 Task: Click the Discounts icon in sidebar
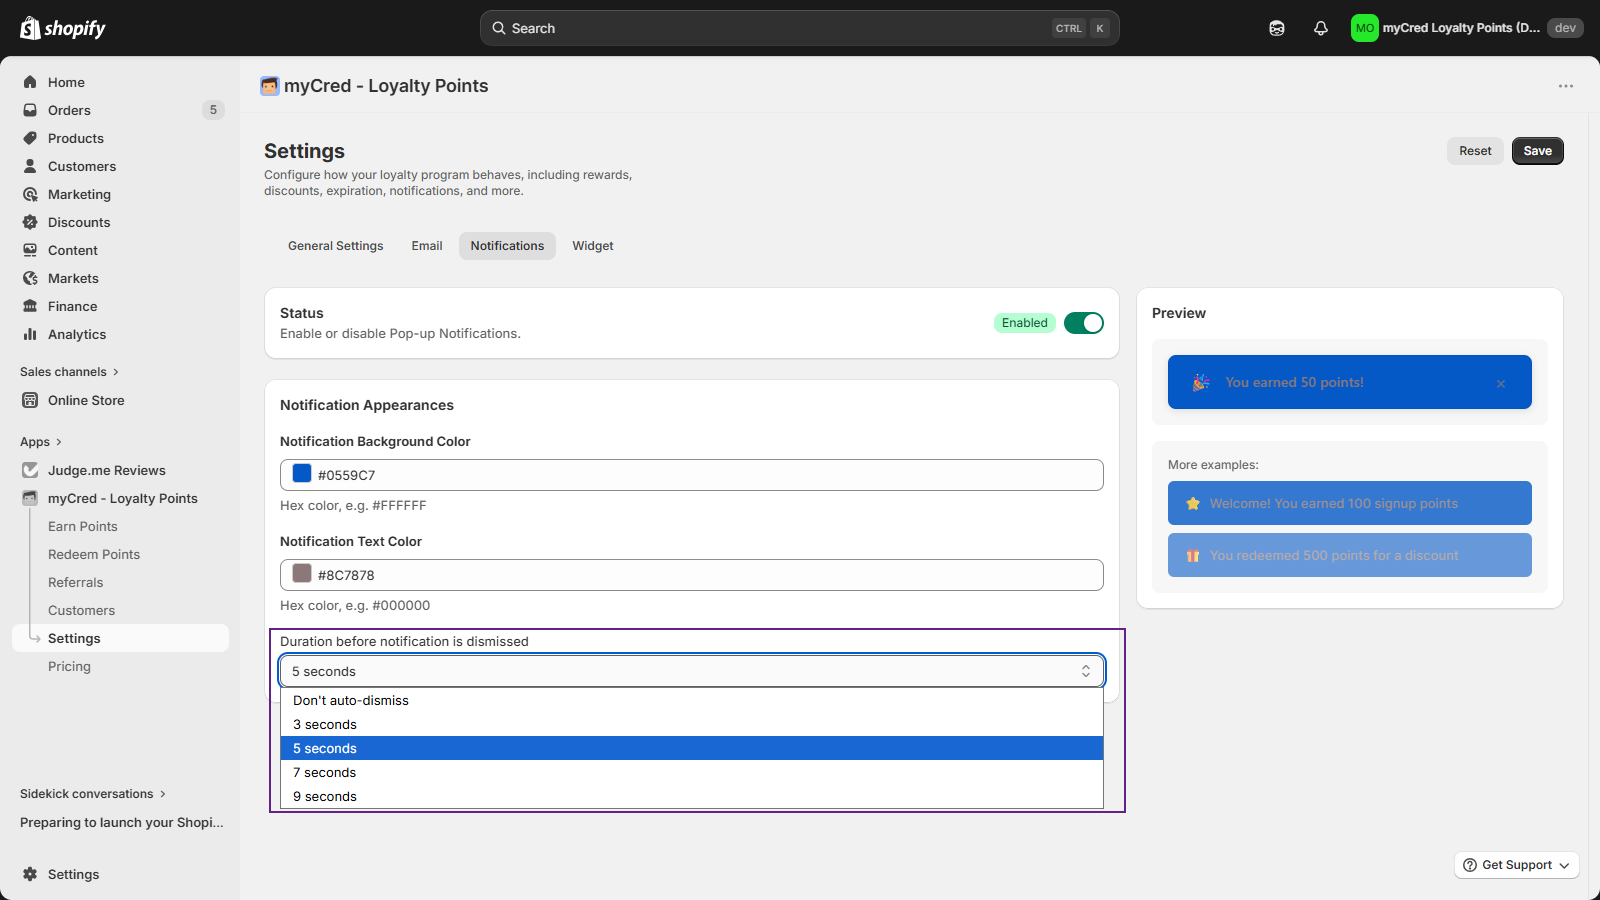tap(30, 222)
